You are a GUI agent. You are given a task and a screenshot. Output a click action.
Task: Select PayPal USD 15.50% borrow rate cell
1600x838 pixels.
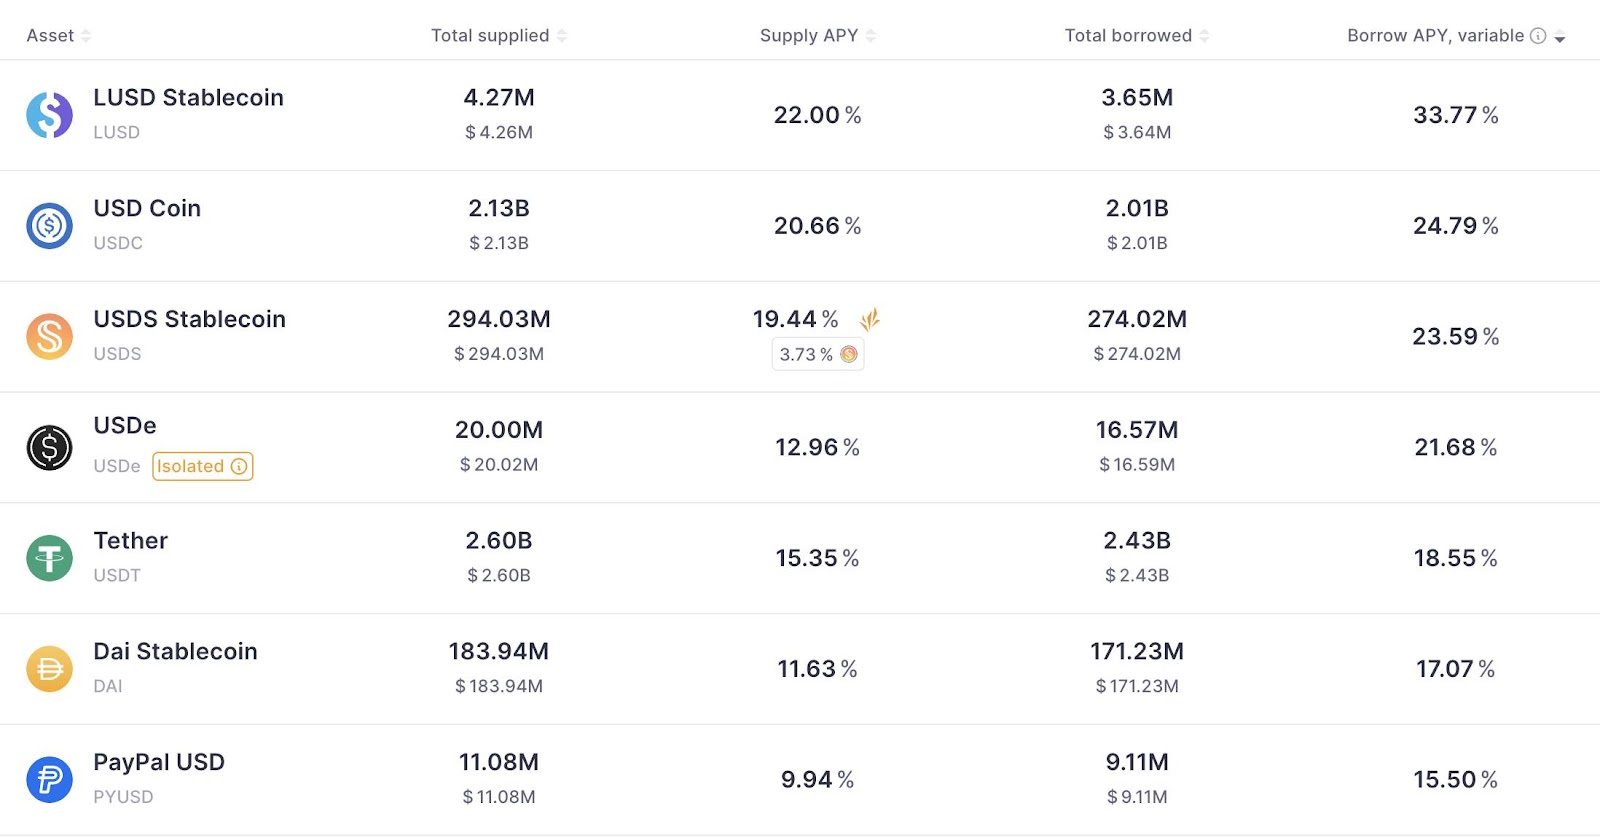tap(1455, 780)
